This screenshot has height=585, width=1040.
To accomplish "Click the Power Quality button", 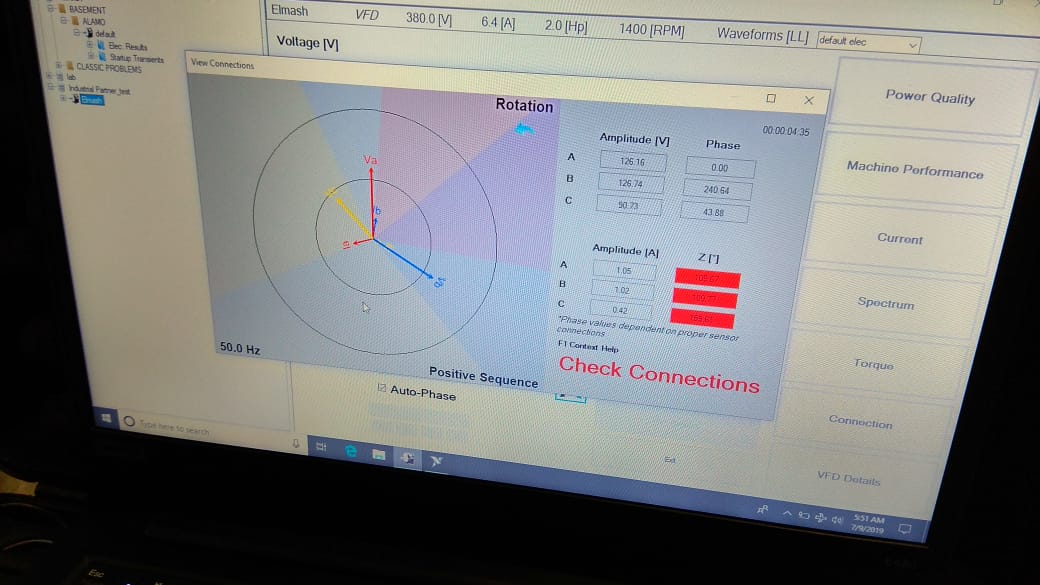I will (929, 96).
